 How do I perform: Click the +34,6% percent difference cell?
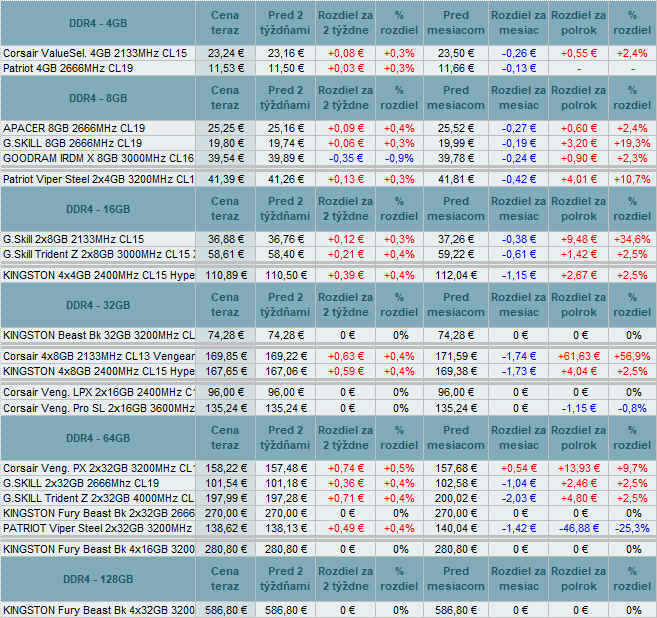[x=632, y=239]
